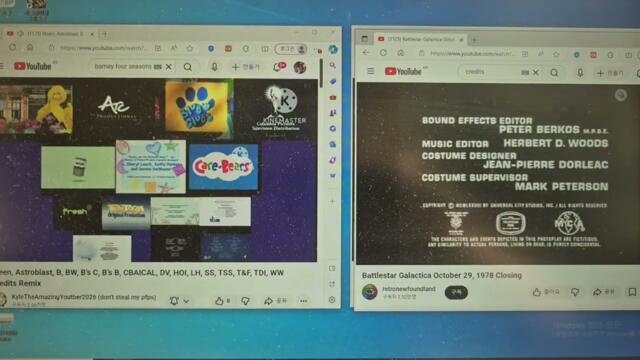Click left browser address bar URL

point(104,48)
